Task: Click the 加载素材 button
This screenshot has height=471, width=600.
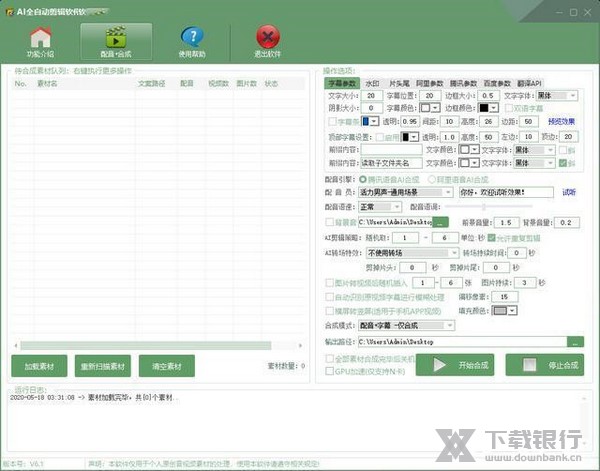Action: coord(39,366)
